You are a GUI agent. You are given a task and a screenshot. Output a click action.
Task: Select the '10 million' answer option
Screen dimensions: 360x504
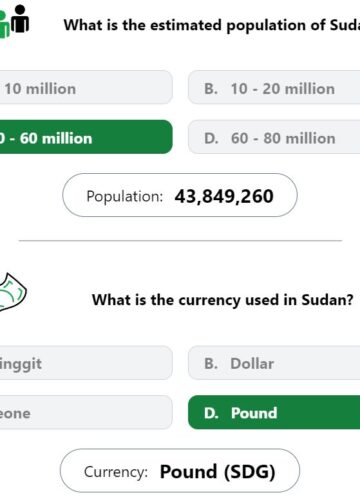pos(85,87)
